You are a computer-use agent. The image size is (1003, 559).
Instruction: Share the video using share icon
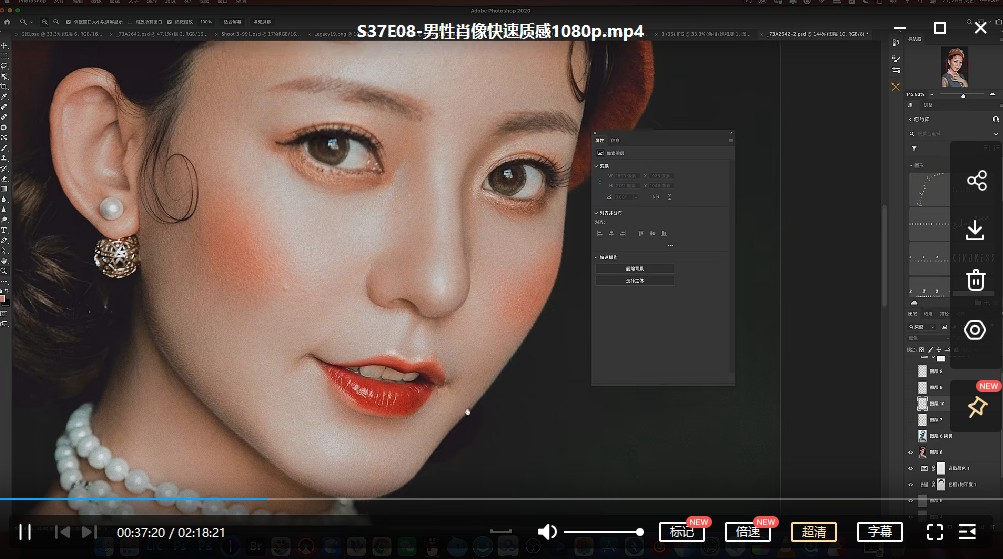pos(977,181)
